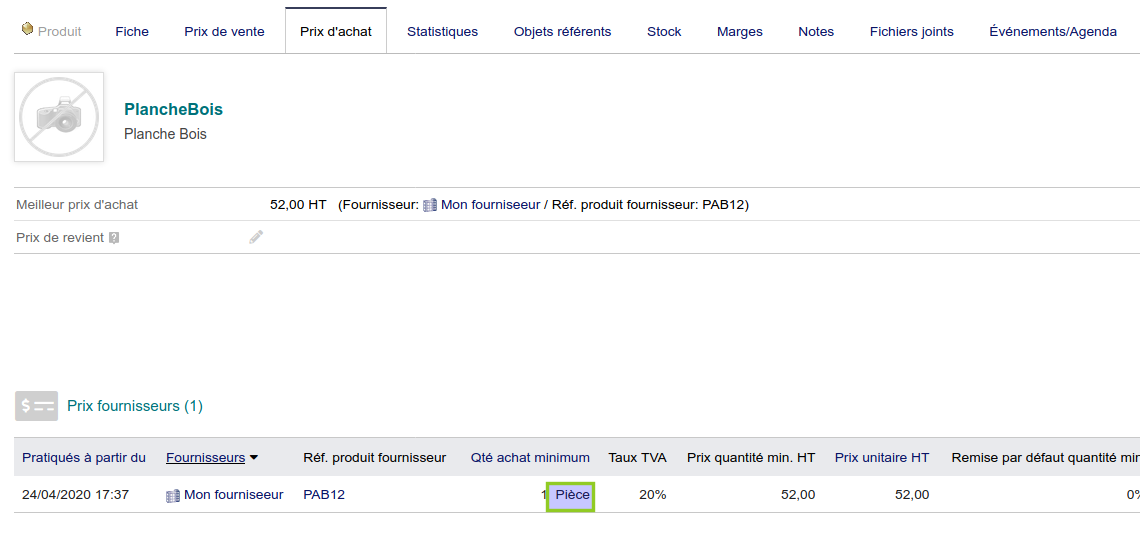
Task: Open Mon fourniseeur link in the table row
Action: [x=233, y=495]
